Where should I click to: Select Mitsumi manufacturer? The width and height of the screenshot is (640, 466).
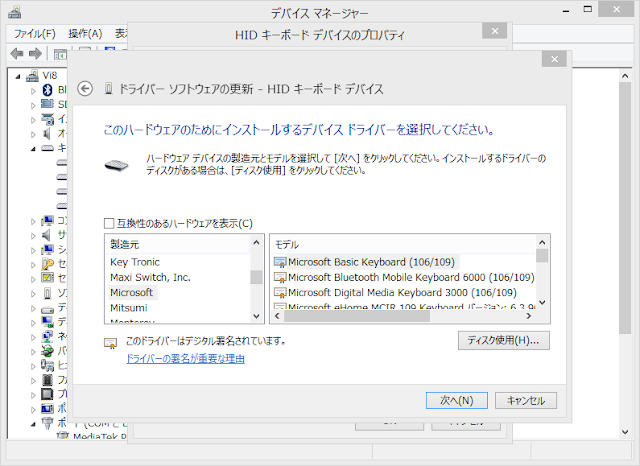pos(129,308)
